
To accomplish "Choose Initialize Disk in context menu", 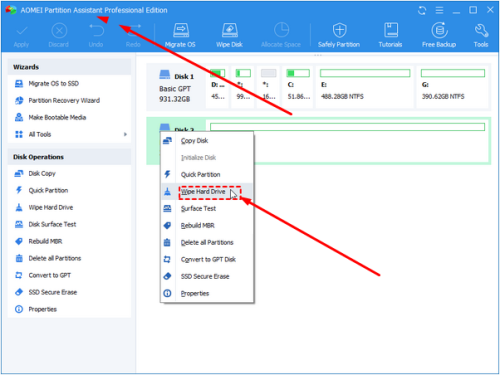I will coord(207,158).
